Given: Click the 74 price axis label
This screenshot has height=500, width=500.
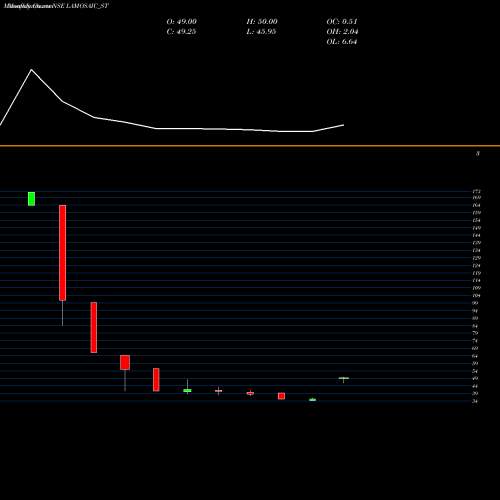Looking at the screenshot, I should coord(475,341).
